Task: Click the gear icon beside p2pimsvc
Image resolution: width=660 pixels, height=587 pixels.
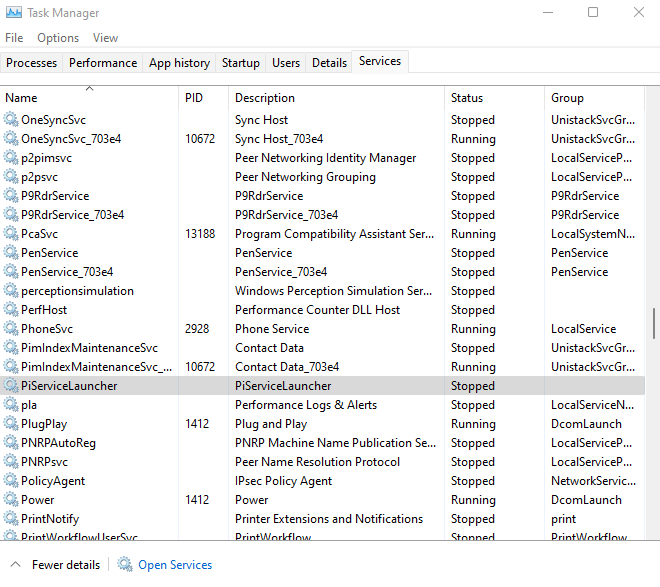Action: click(11, 157)
